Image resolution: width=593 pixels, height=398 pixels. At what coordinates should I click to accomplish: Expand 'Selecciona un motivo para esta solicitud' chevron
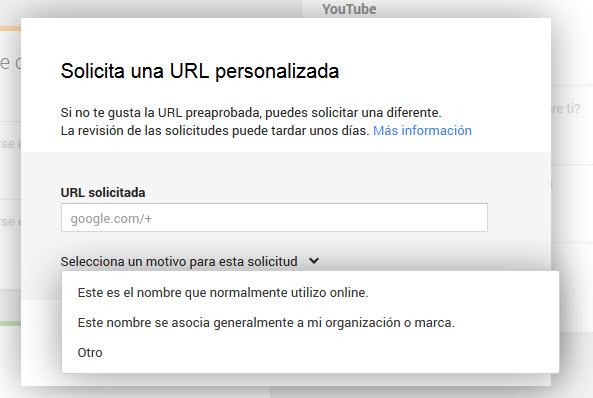[x=314, y=261]
